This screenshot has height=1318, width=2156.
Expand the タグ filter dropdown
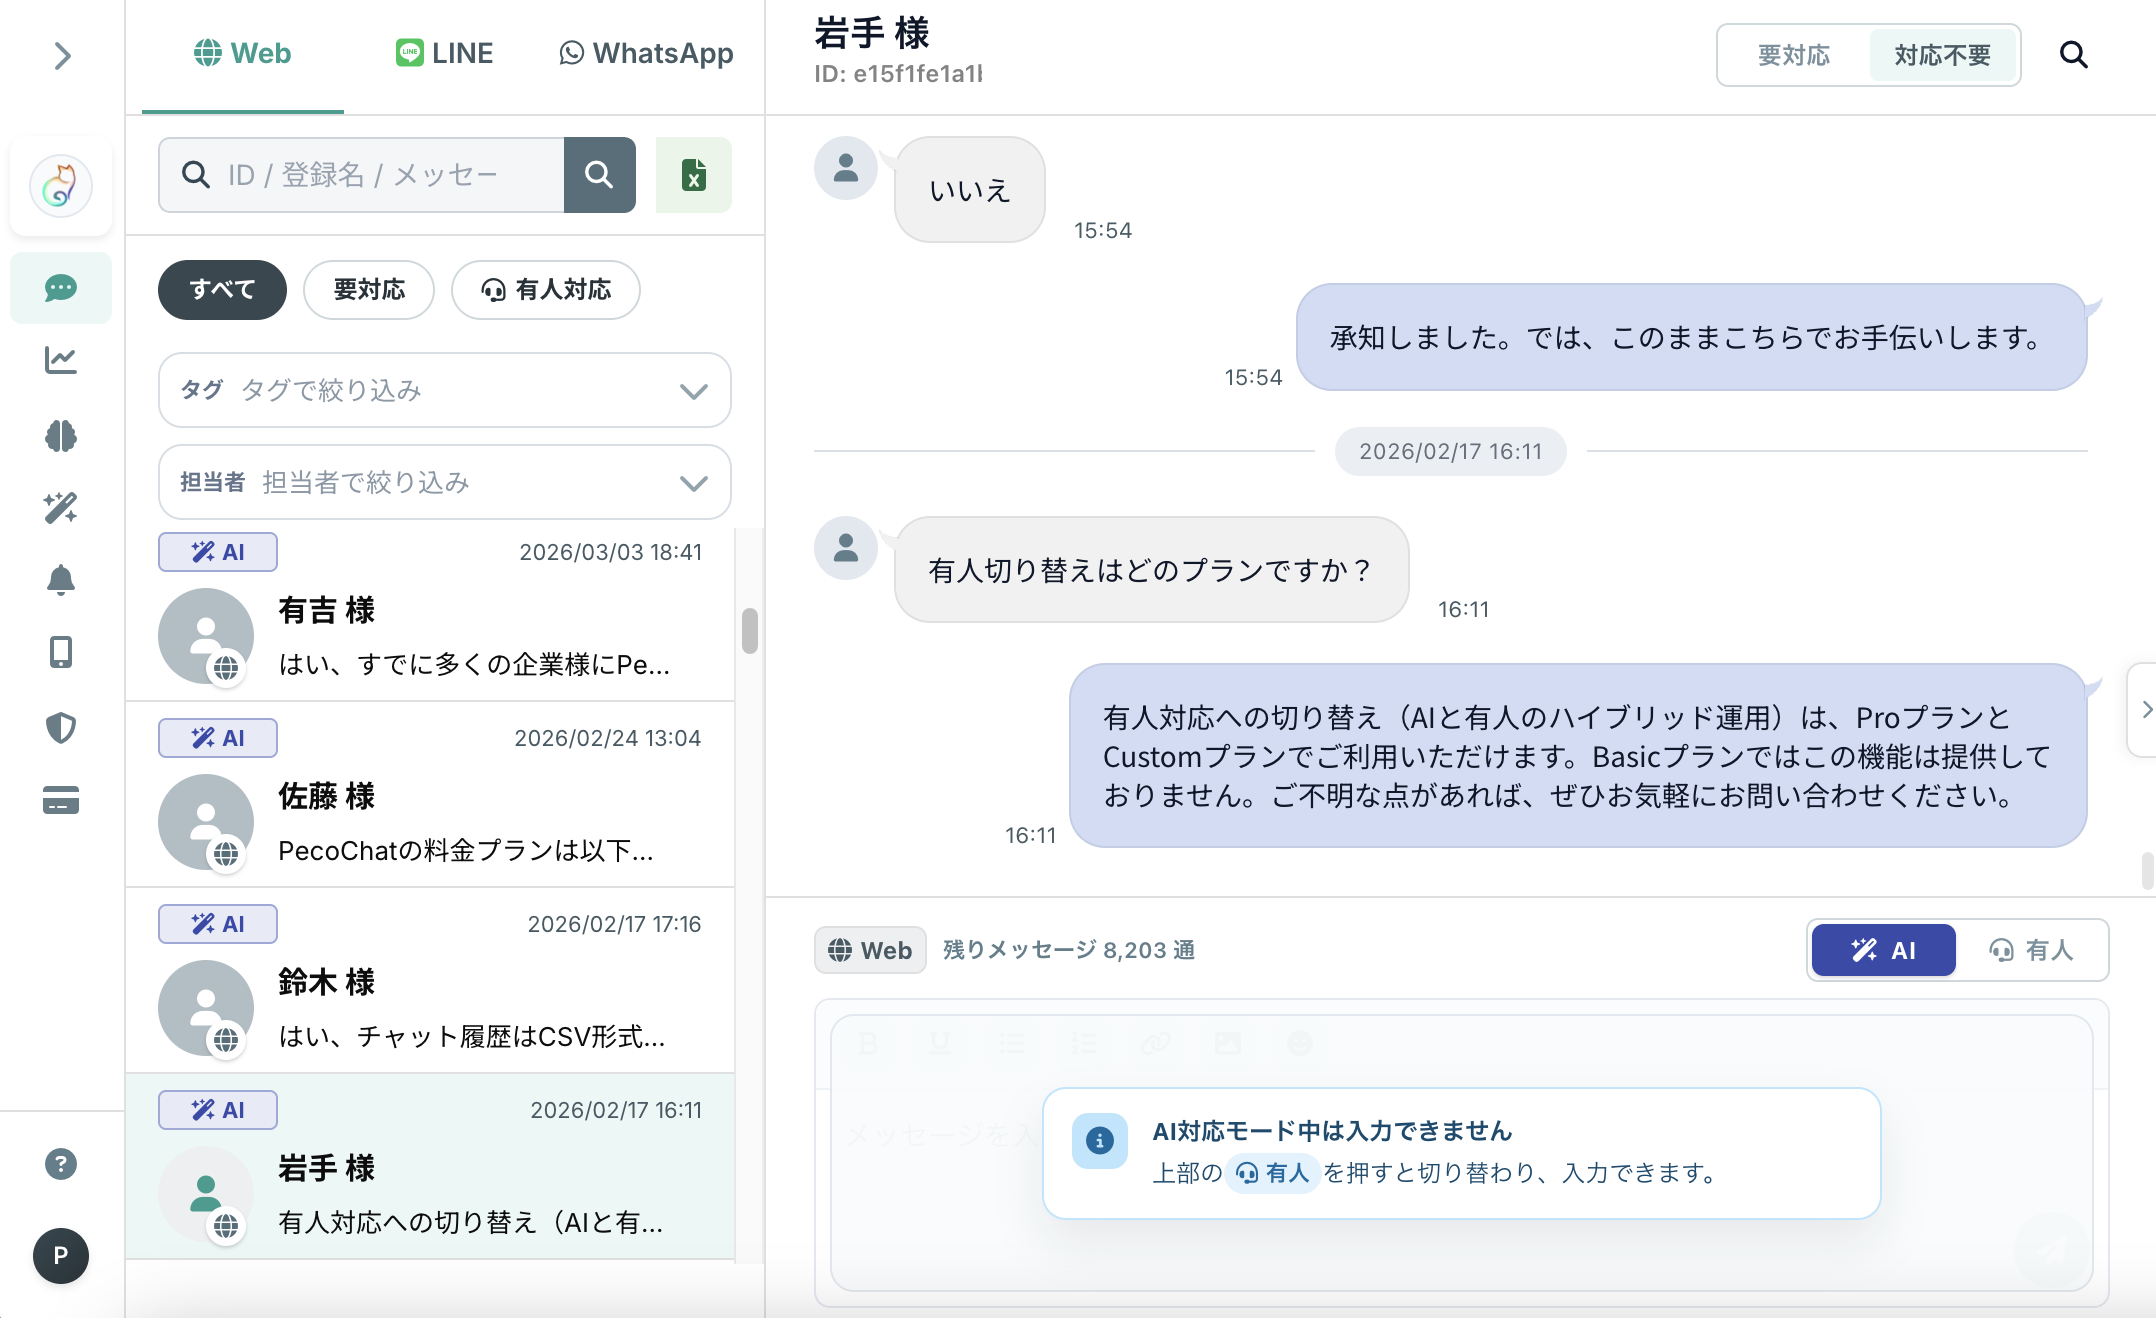[x=444, y=390]
